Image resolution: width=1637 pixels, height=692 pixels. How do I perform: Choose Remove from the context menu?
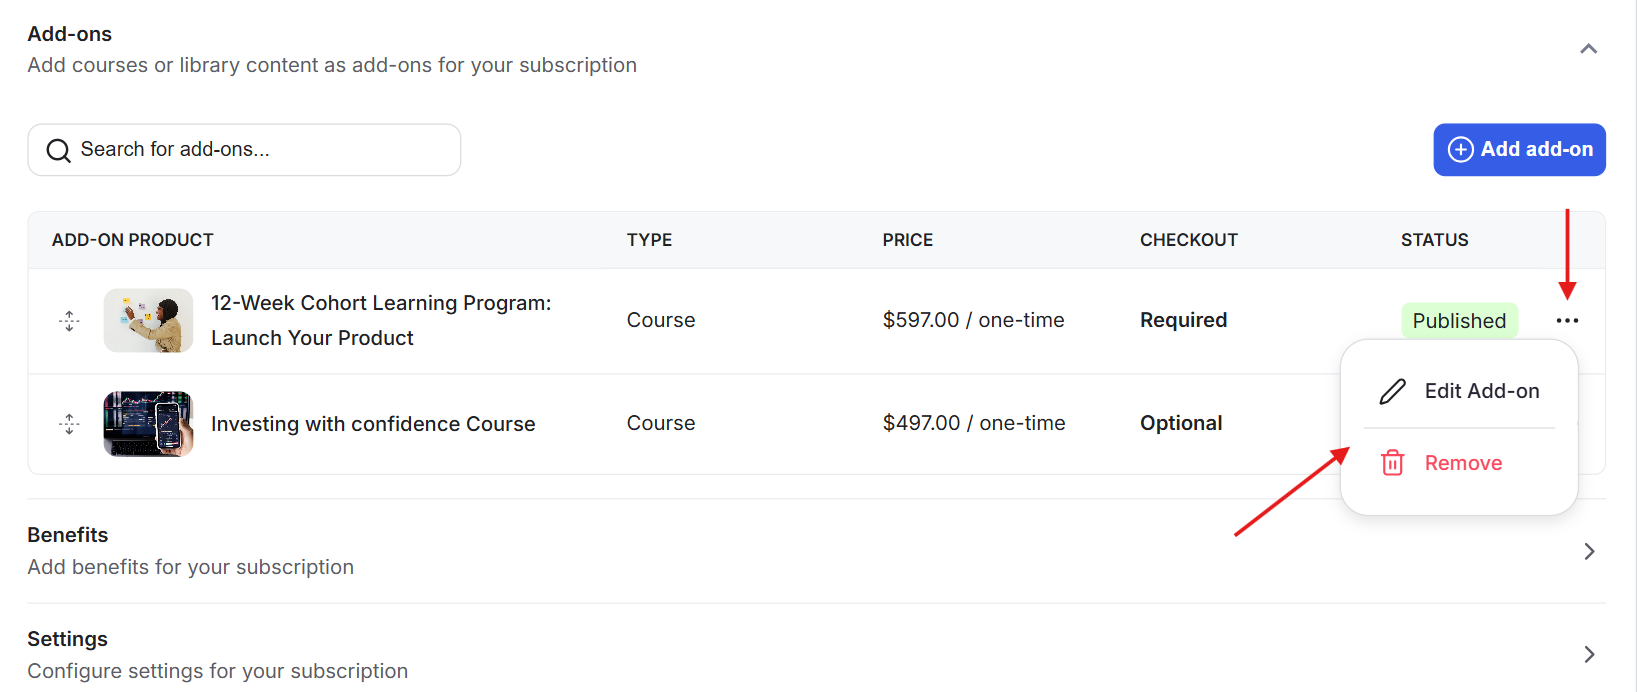(1463, 463)
